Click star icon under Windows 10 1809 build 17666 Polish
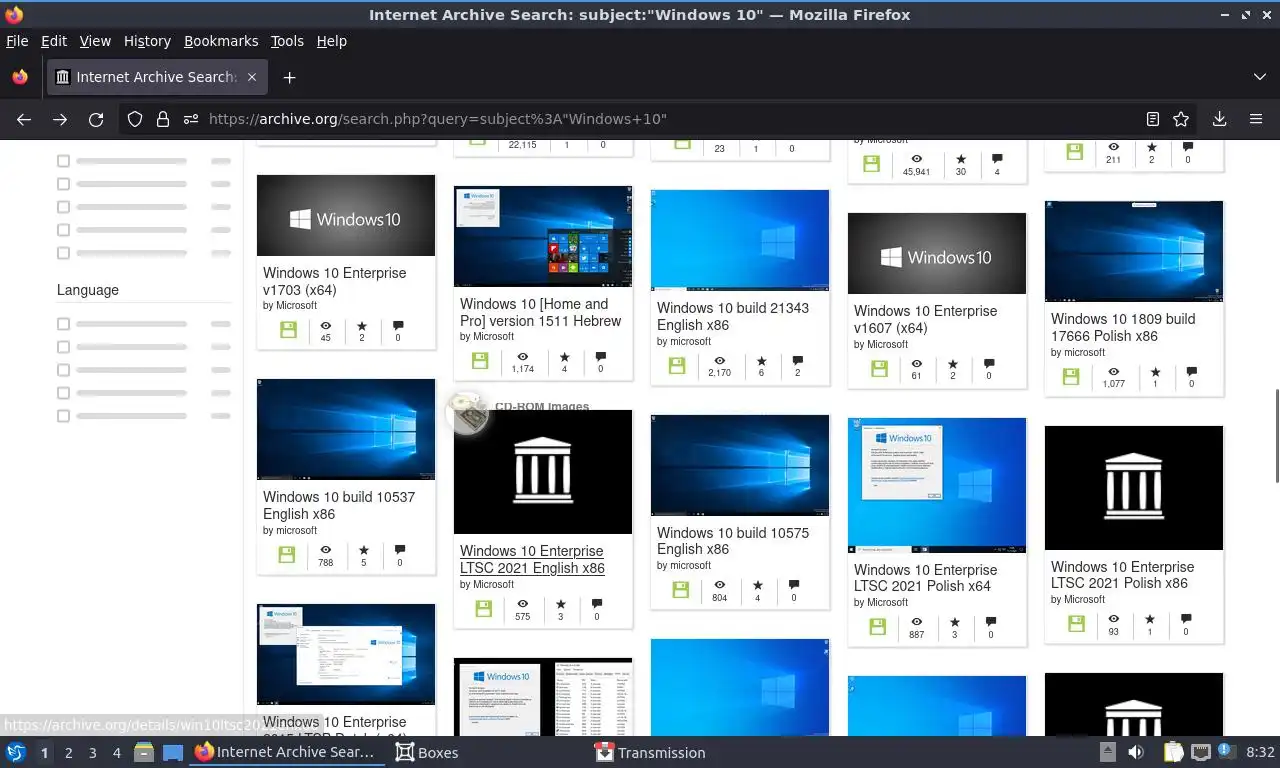Viewport: 1280px width, 768px height. tap(1155, 371)
